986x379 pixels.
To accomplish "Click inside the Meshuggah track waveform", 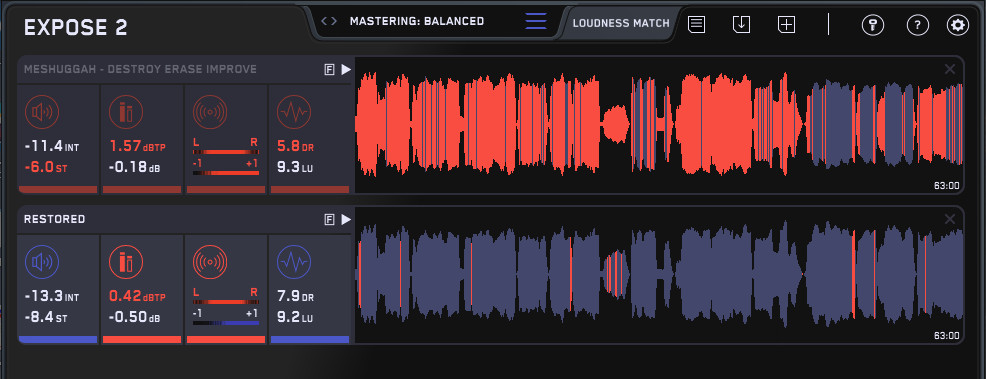I will click(x=659, y=125).
